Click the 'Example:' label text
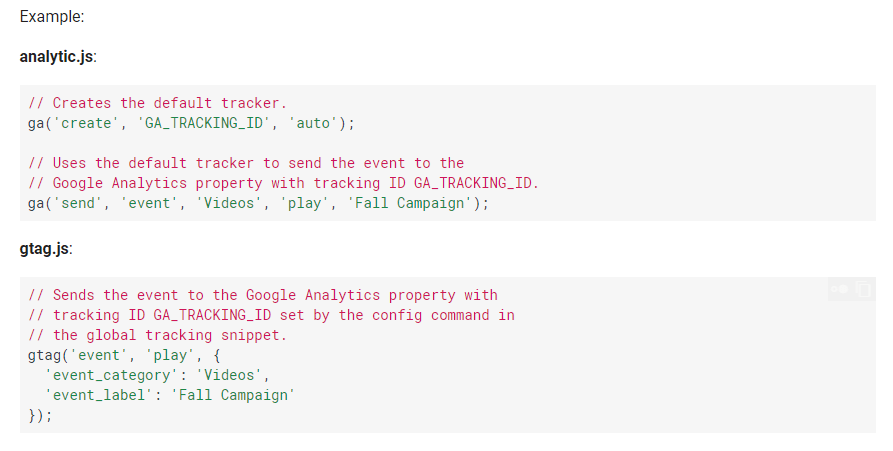 click(52, 17)
